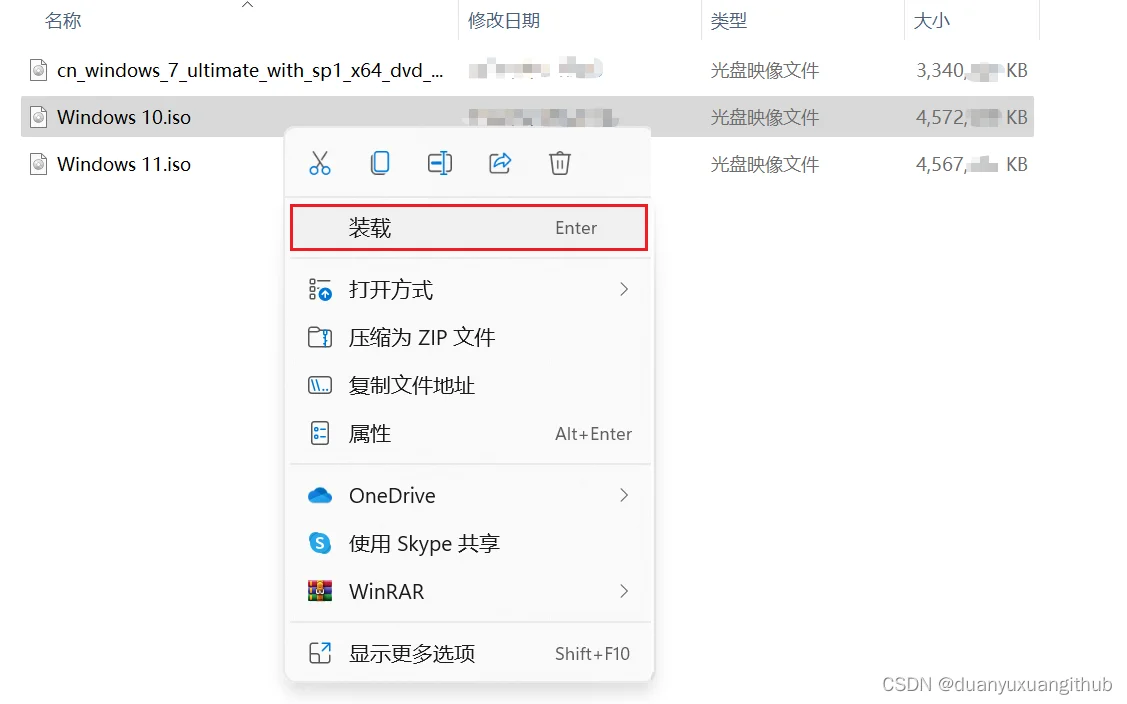Image resolution: width=1127 pixels, height=704 pixels.
Task: Click the OneDrive cloud icon
Action: pyautogui.click(x=320, y=495)
